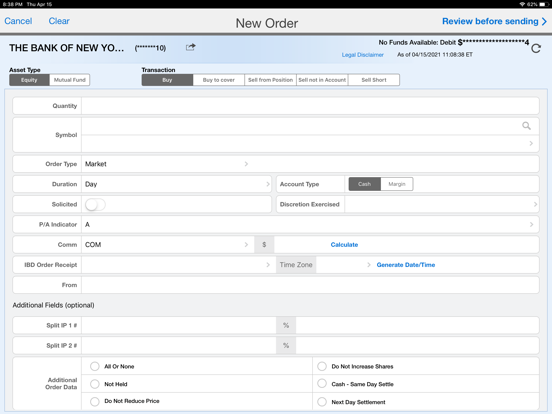Refresh funds using the circular arrow icon
Screen dimensions: 552x414
[536, 48]
